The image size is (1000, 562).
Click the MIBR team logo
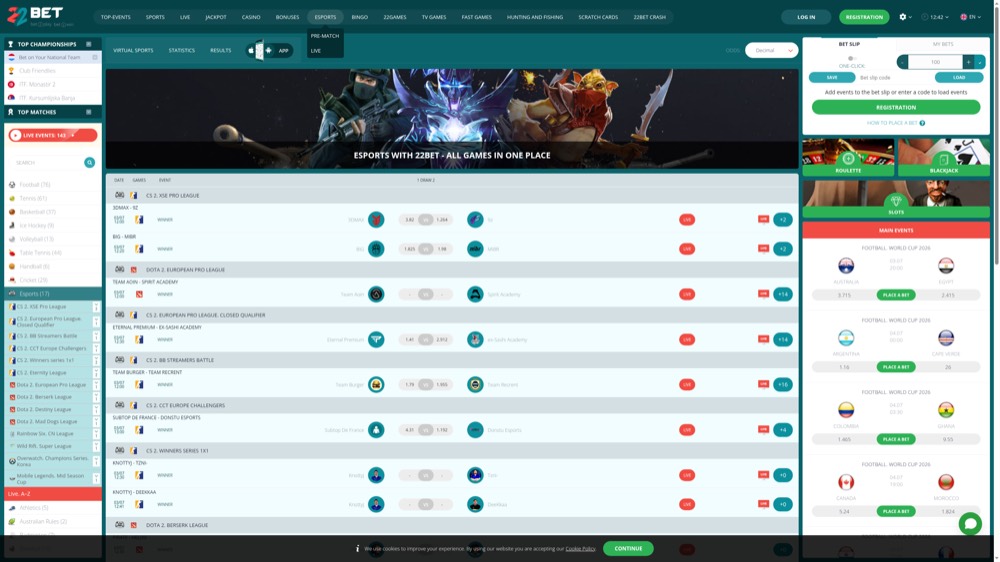(x=475, y=249)
